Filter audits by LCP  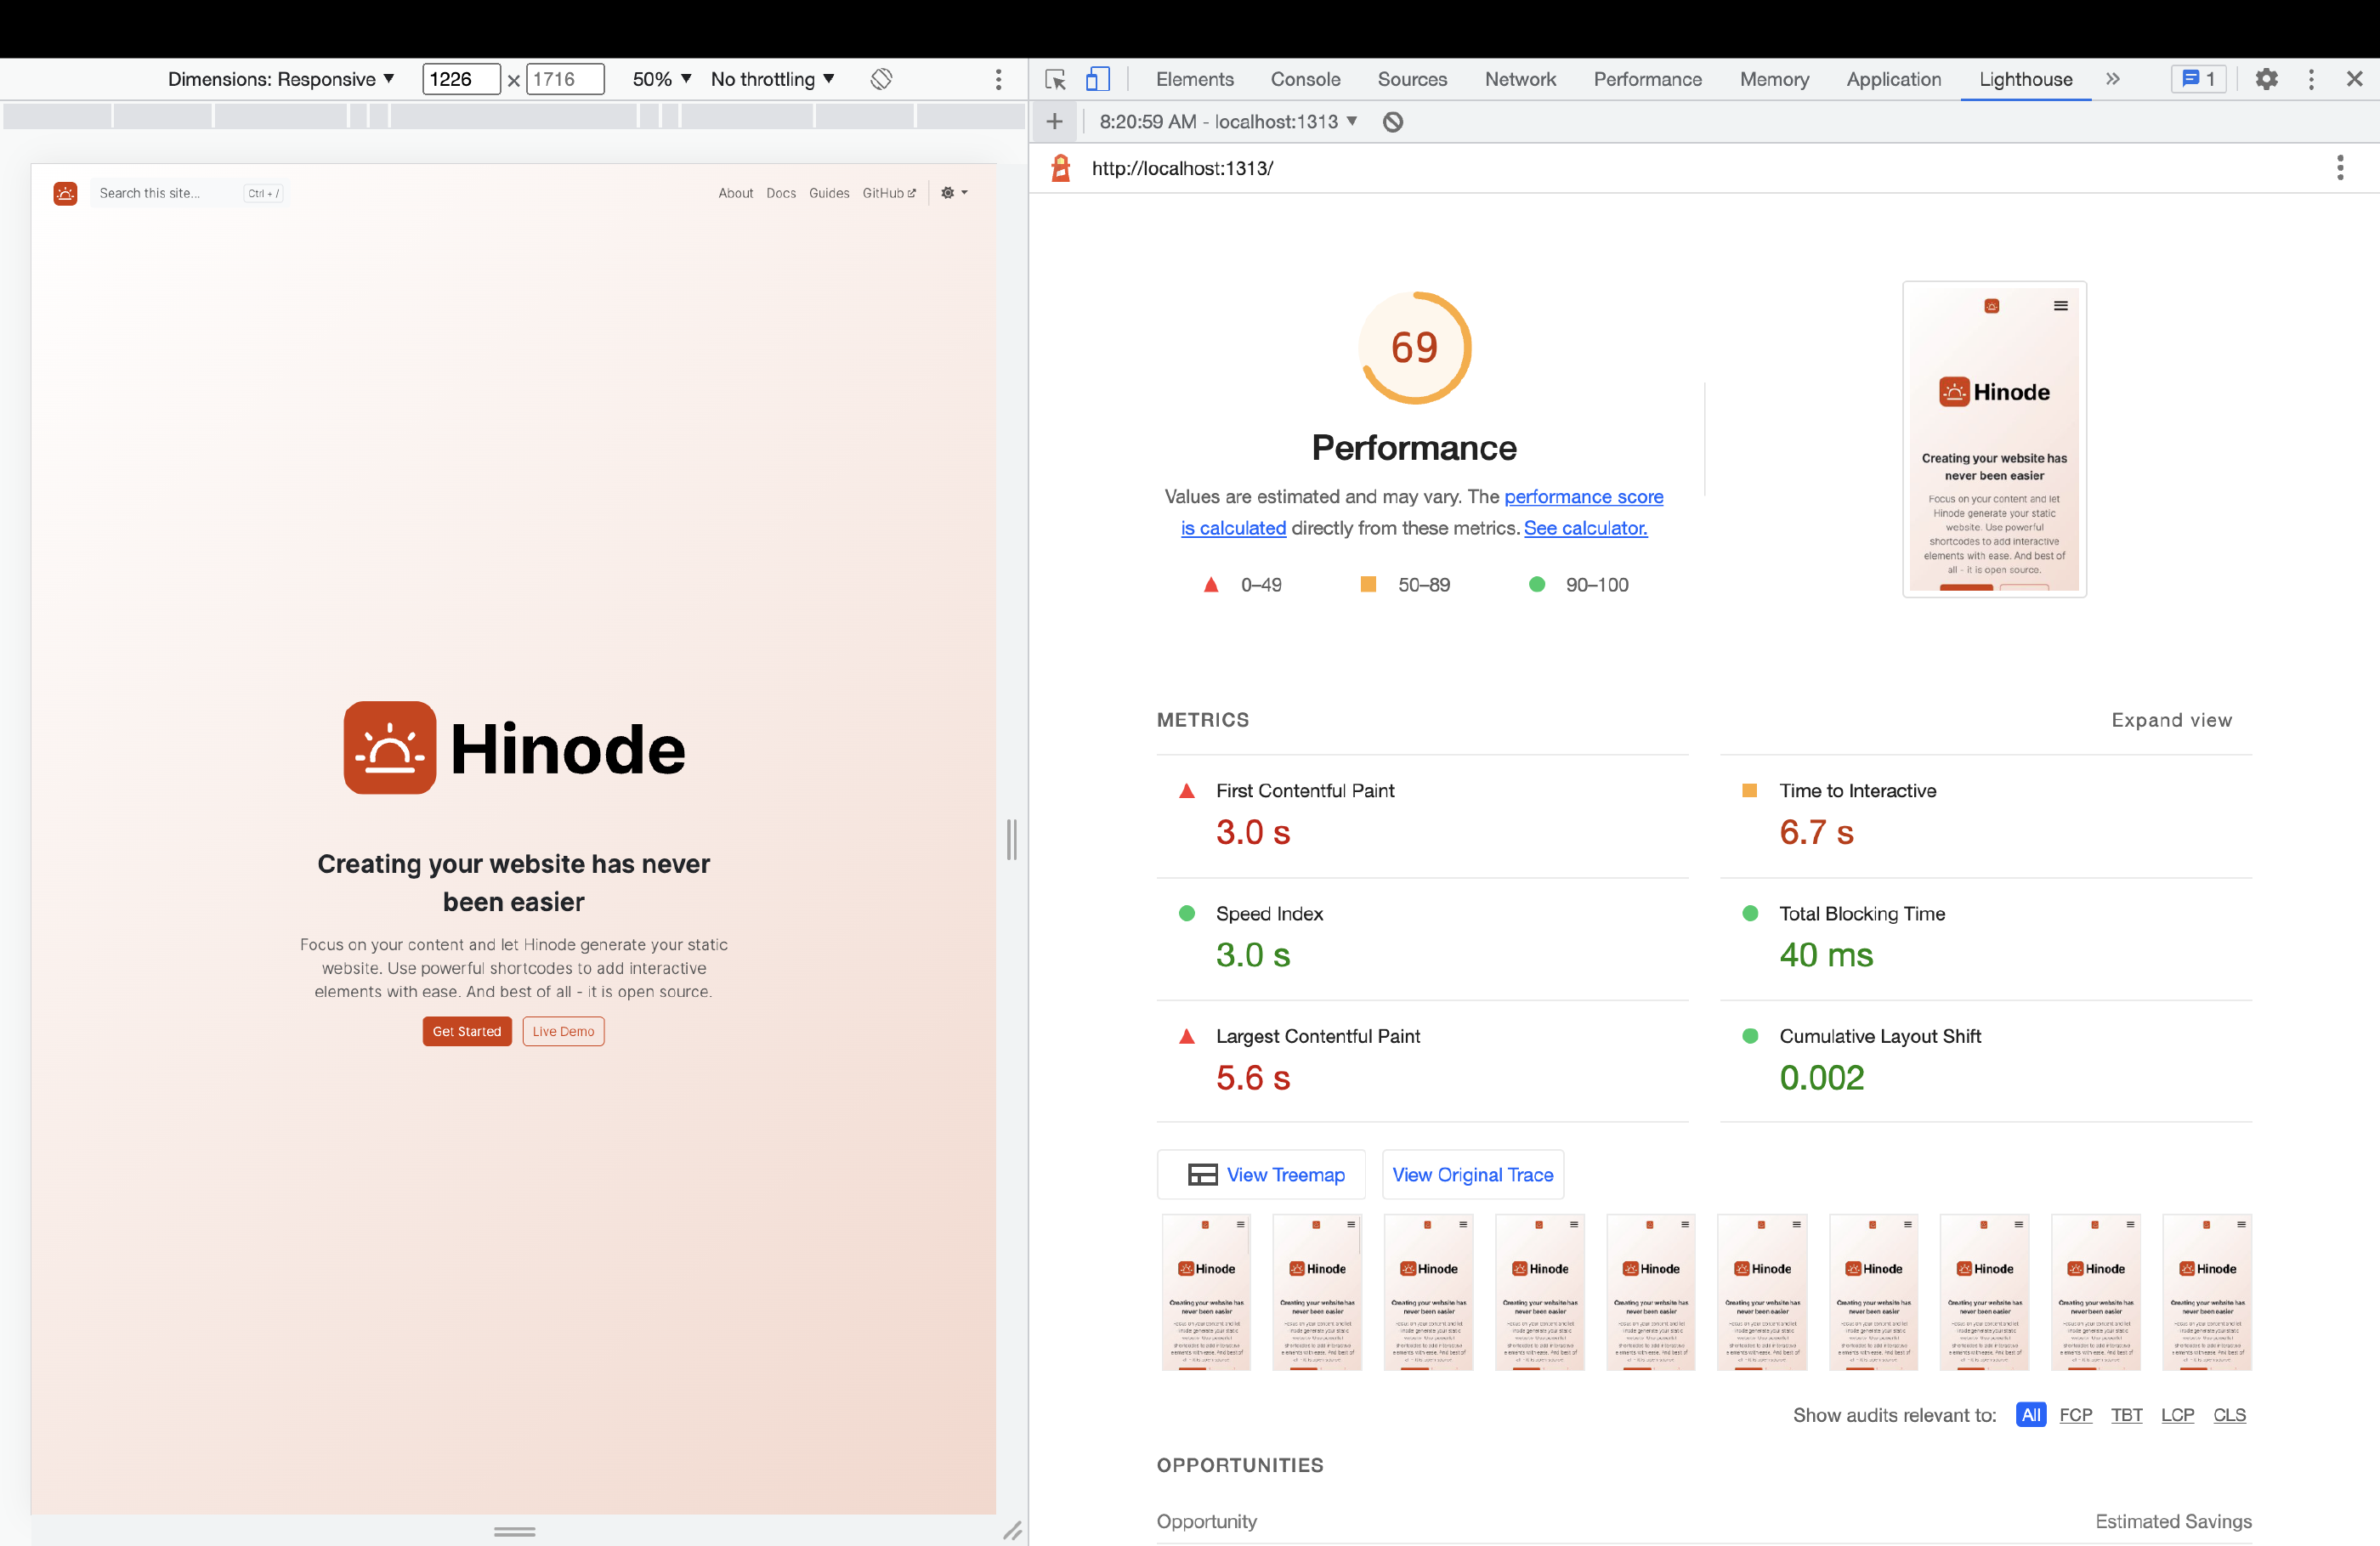point(2177,1415)
